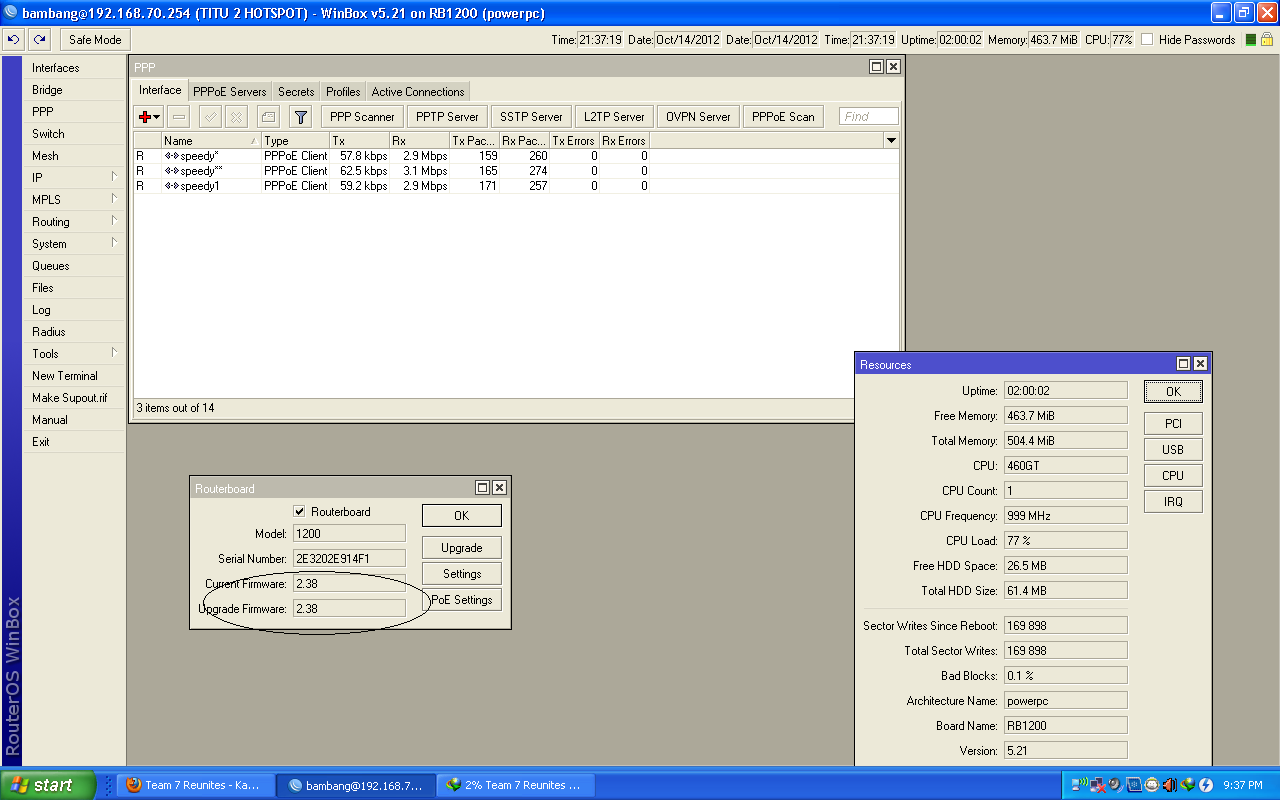Open Interfaces from the sidebar menu
This screenshot has height=800, width=1280.
point(75,68)
